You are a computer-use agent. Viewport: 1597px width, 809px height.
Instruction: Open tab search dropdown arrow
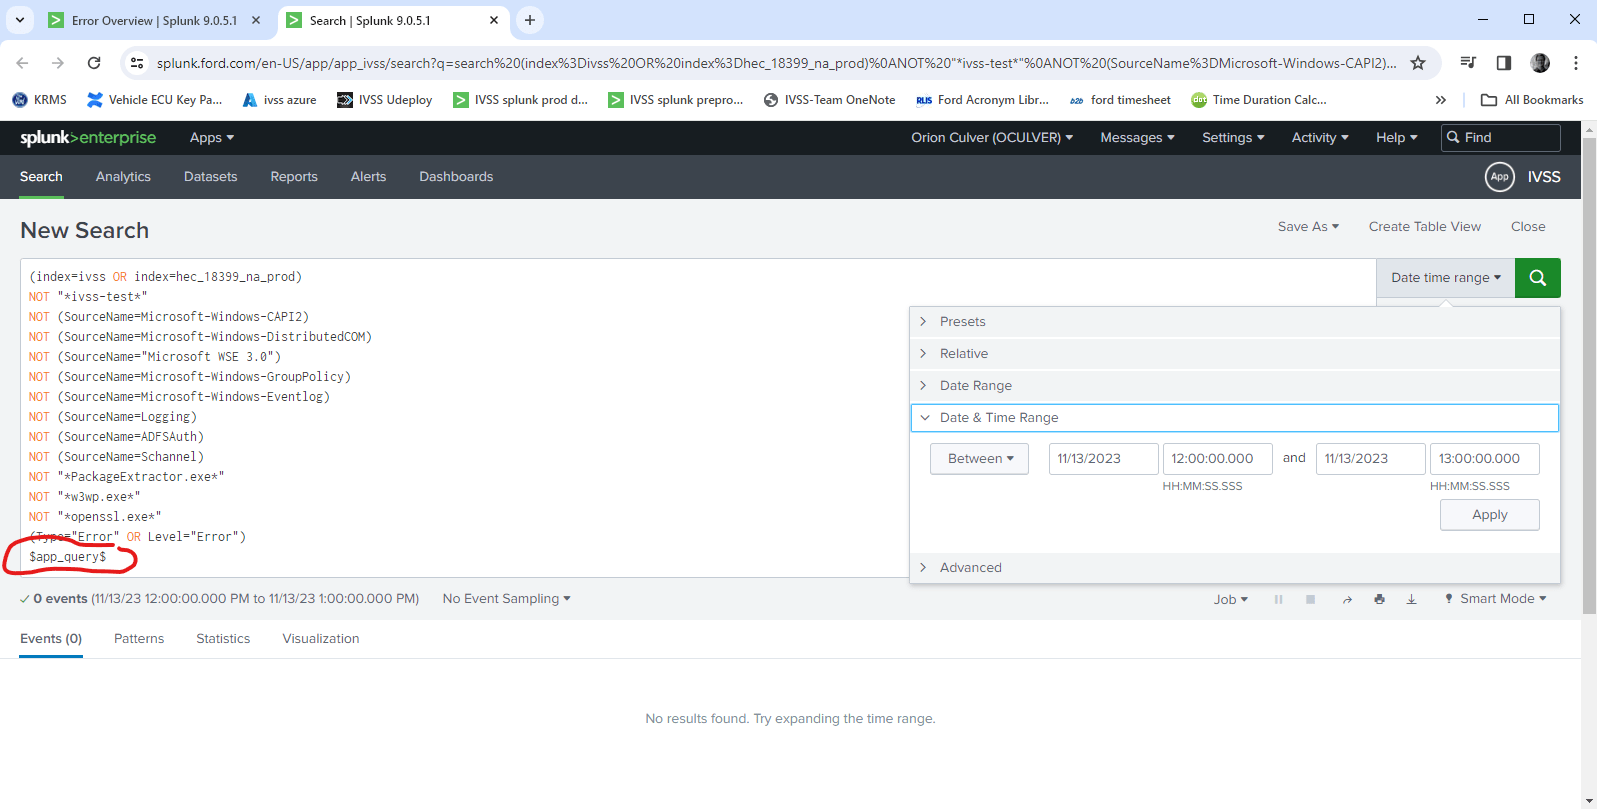tap(20, 20)
